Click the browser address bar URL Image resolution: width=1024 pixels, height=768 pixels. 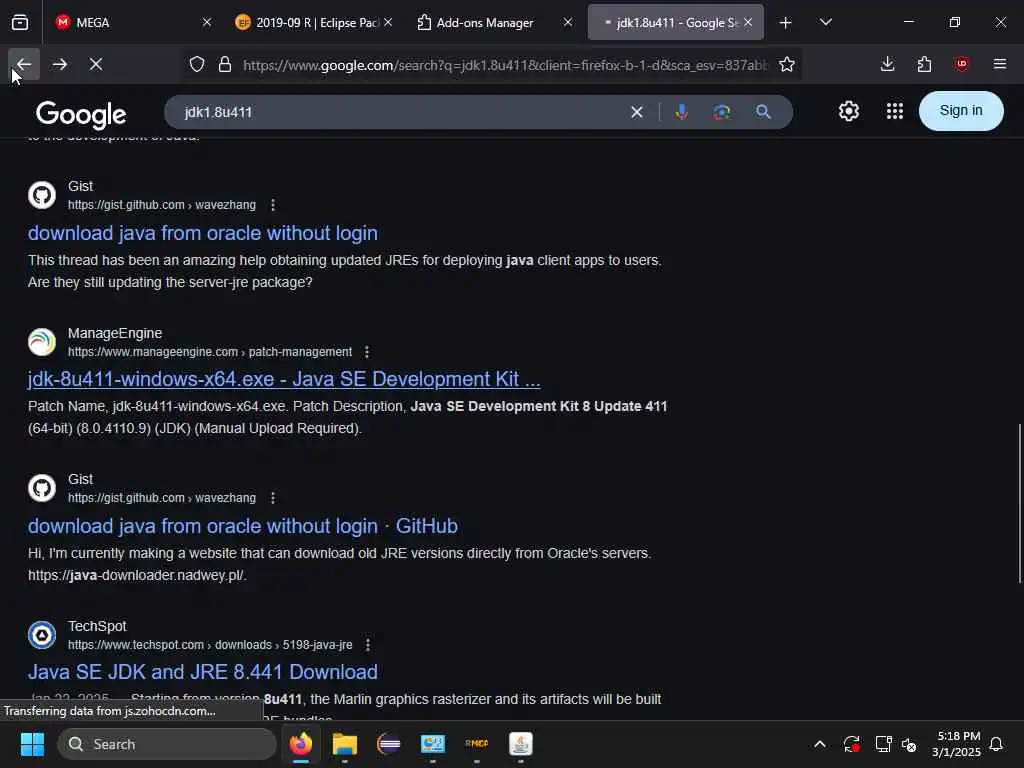point(504,65)
